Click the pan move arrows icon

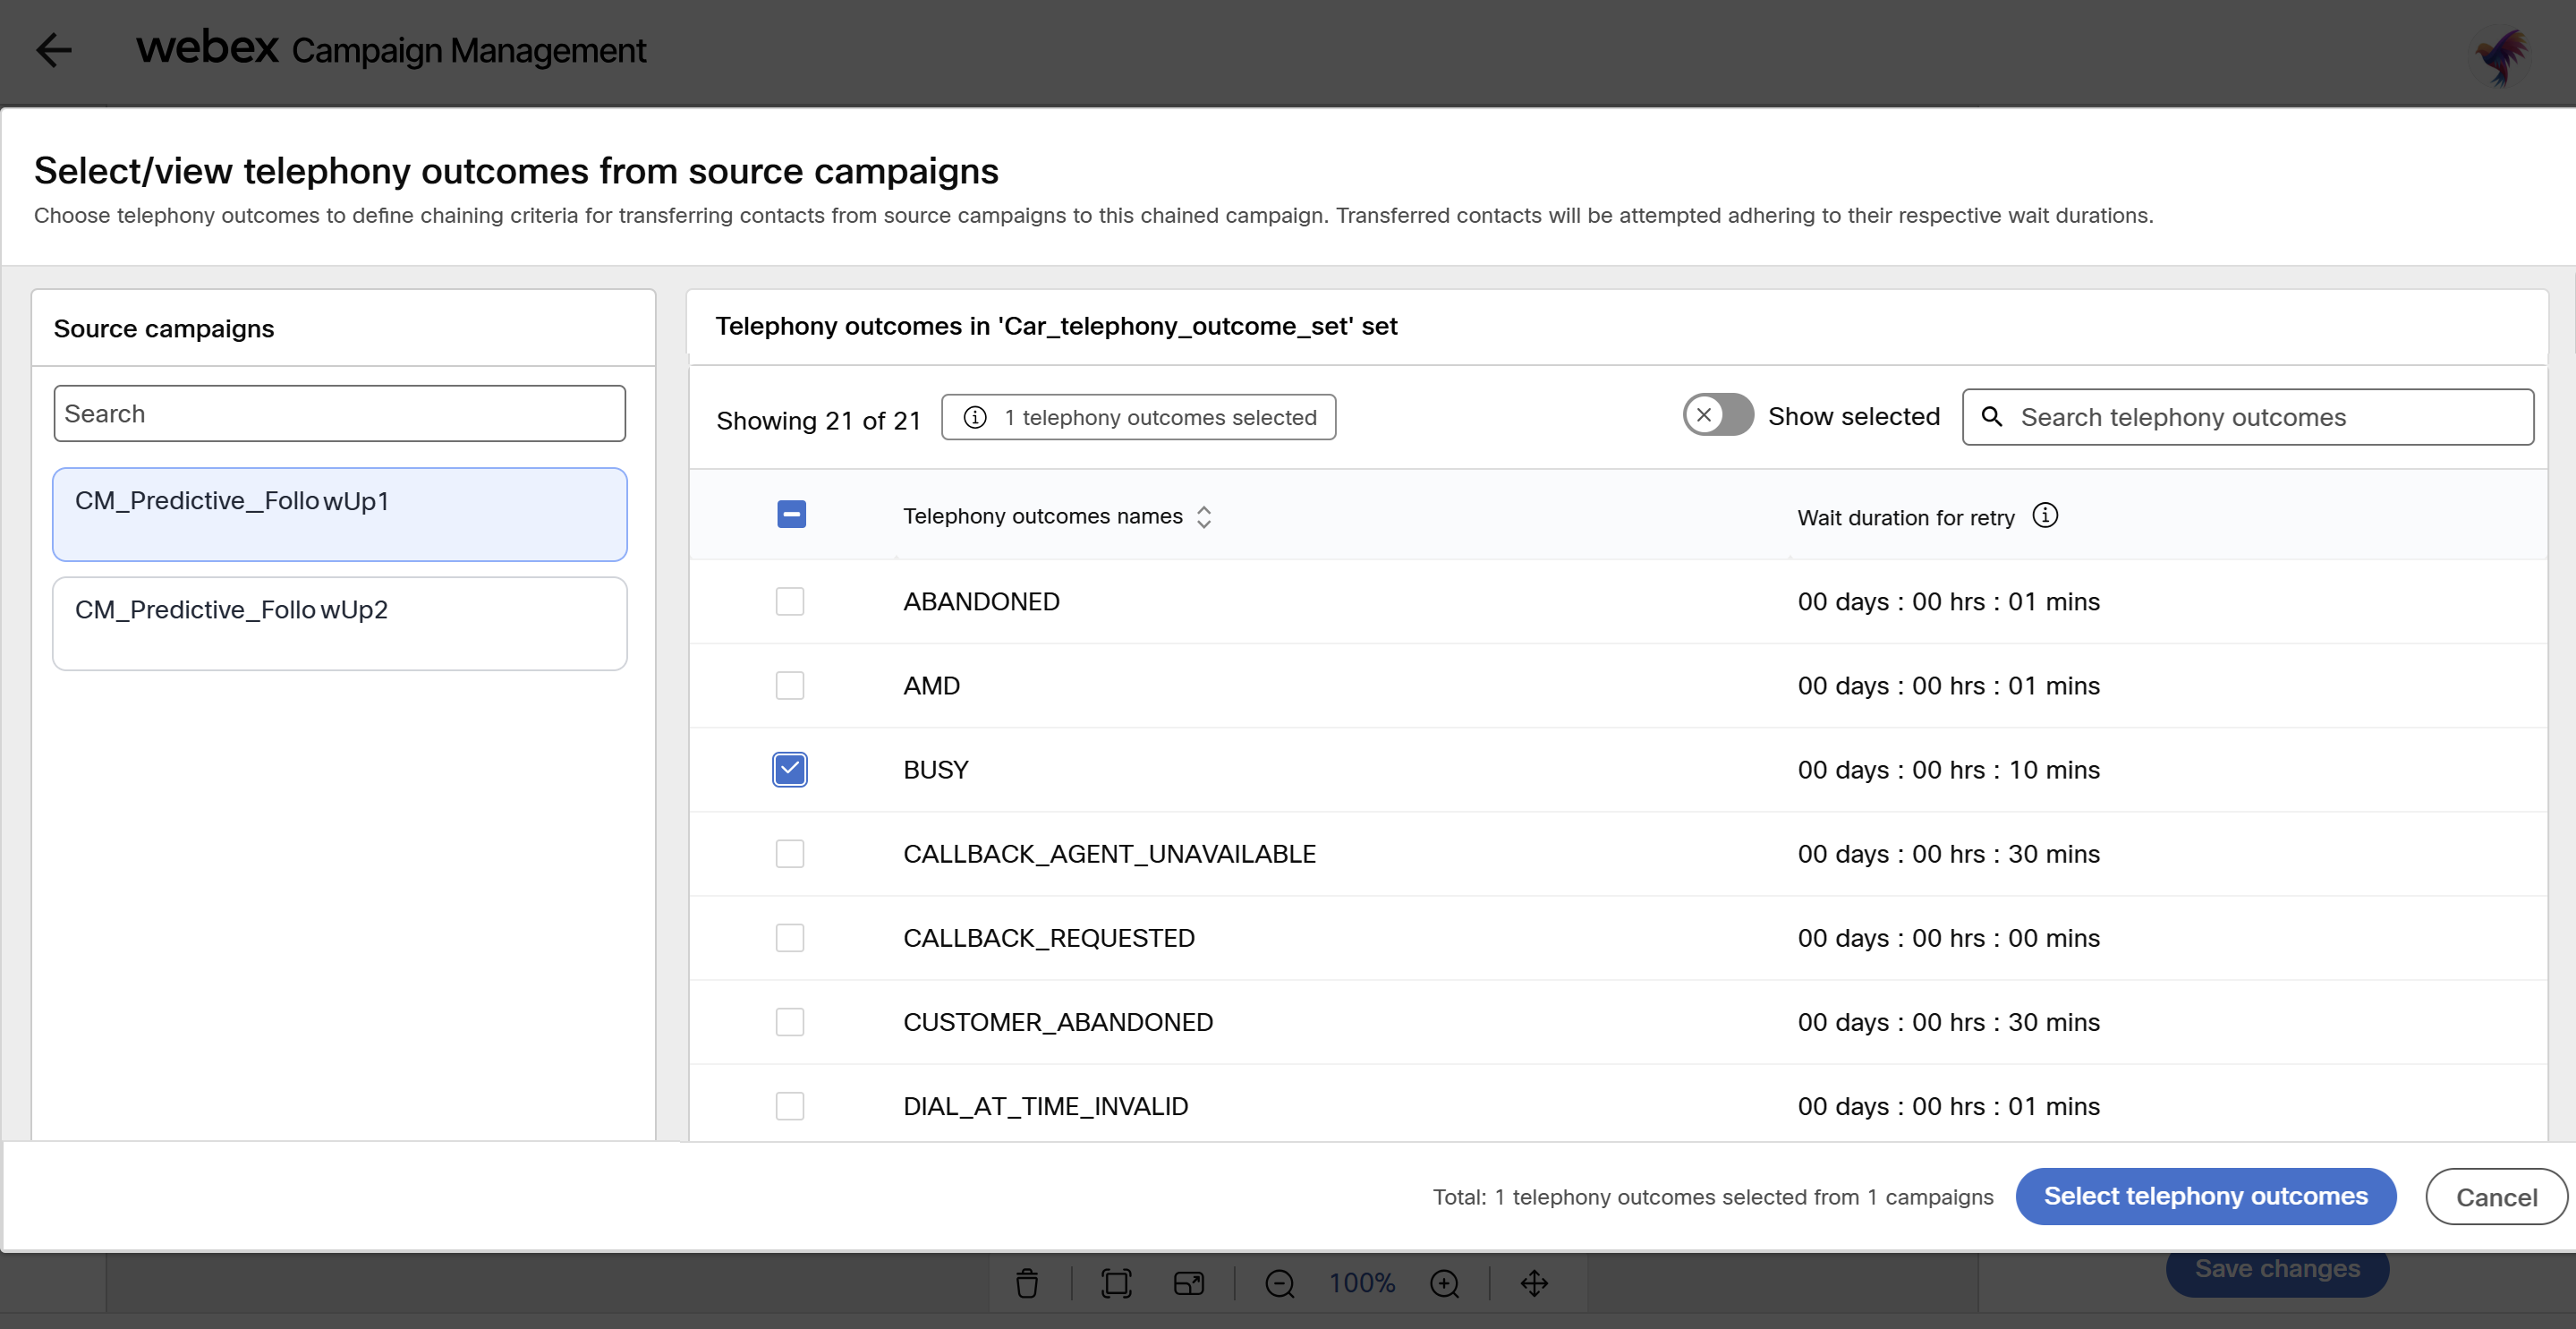1534,1283
